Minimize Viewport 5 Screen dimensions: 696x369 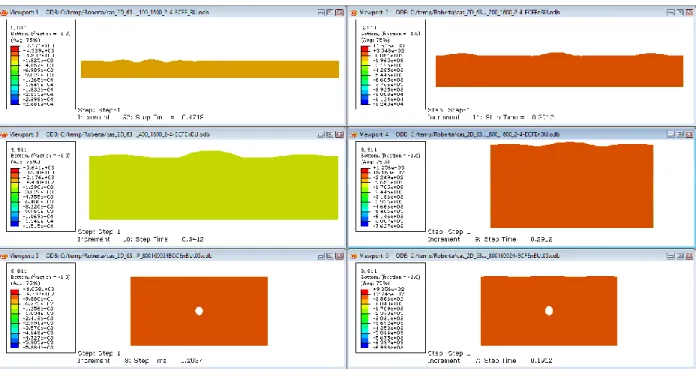[321, 256]
